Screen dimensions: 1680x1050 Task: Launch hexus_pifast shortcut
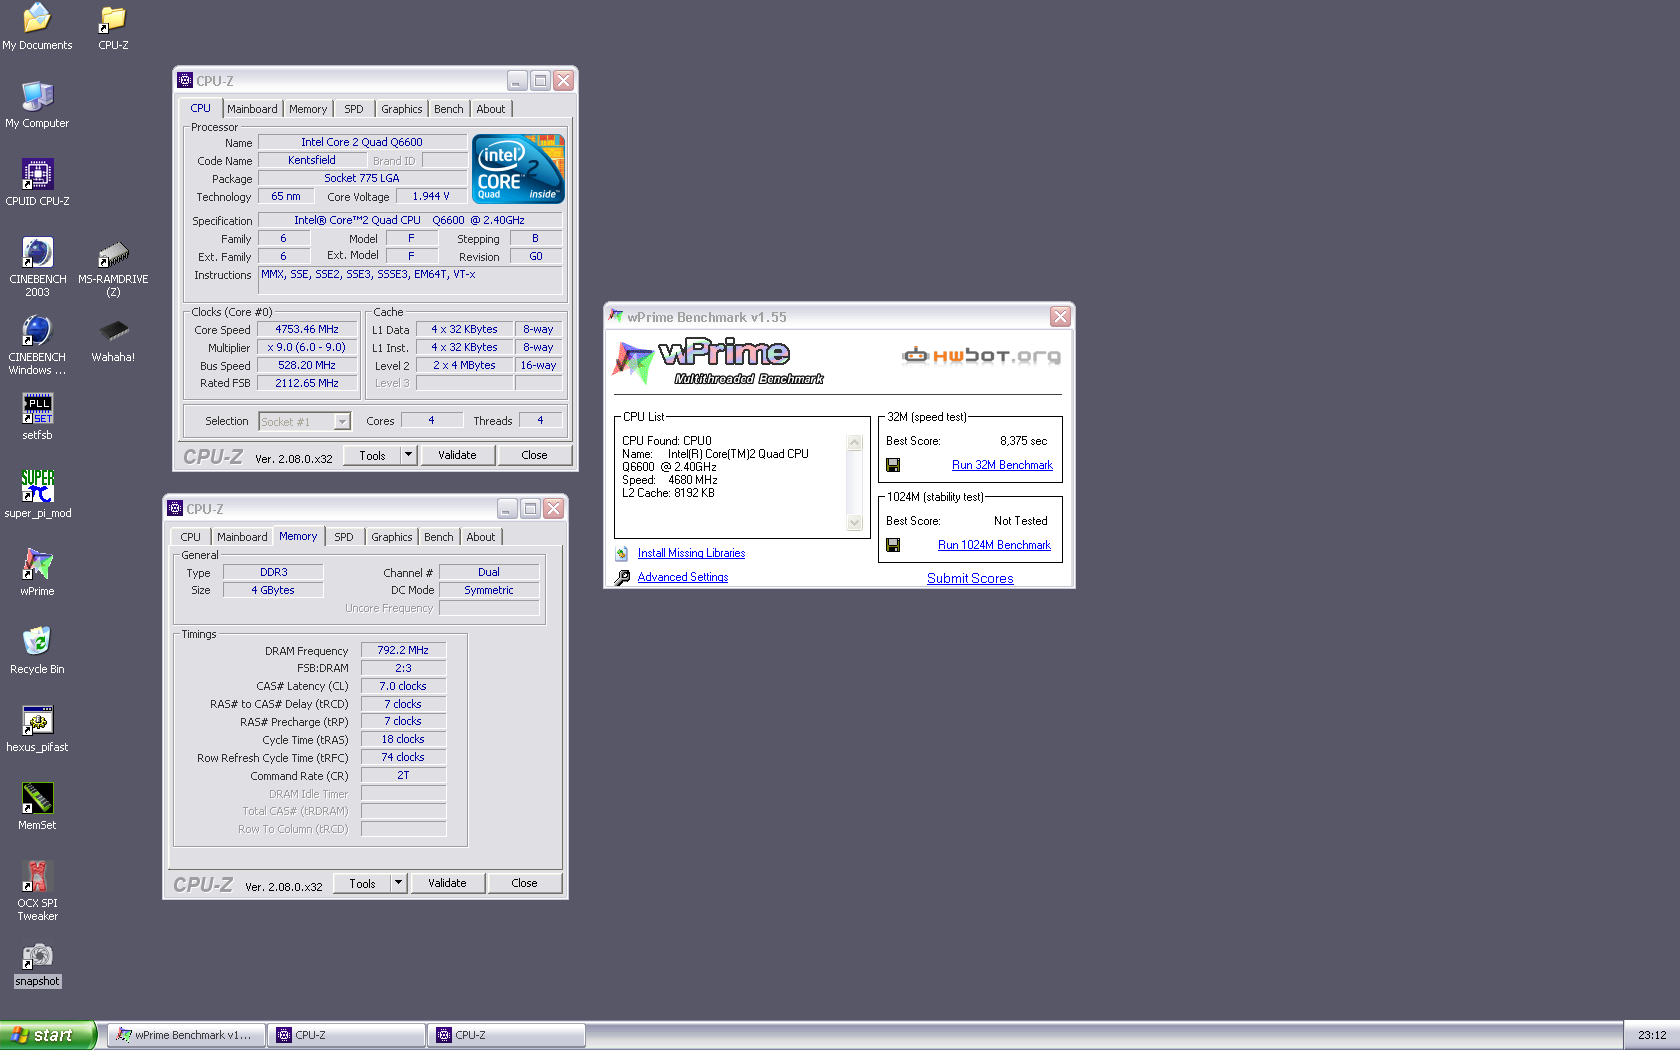tap(37, 729)
